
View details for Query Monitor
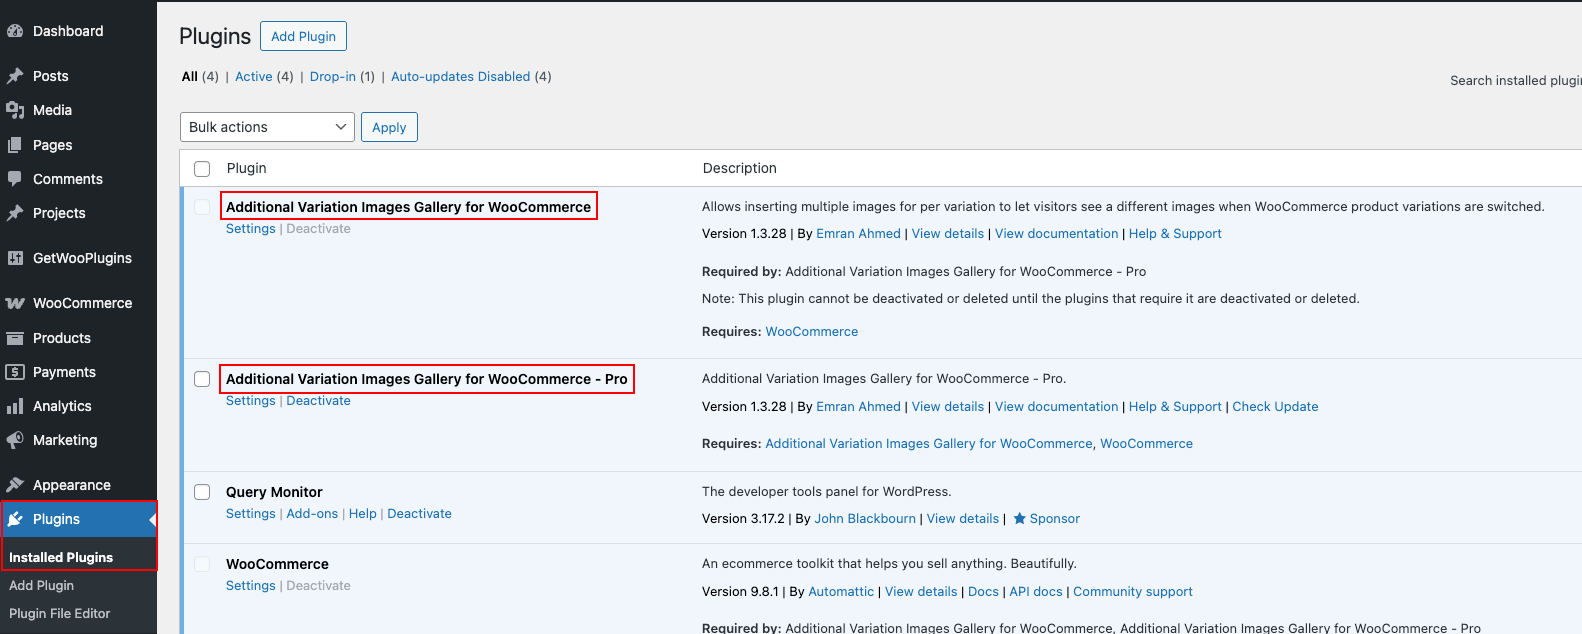click(962, 518)
